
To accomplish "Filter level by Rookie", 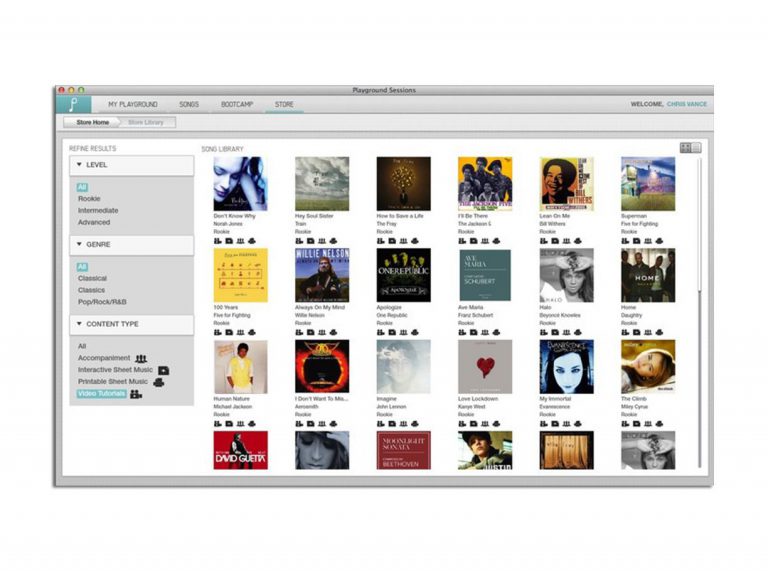I will (x=89, y=199).
